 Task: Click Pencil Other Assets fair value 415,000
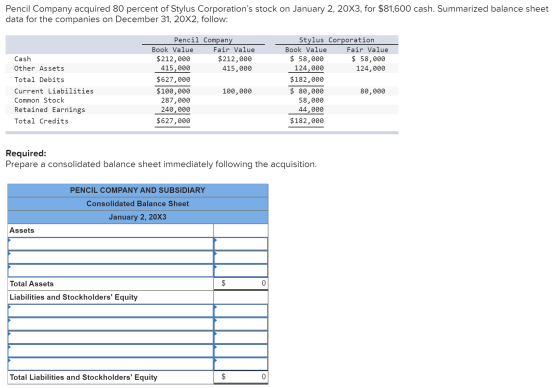(x=237, y=69)
